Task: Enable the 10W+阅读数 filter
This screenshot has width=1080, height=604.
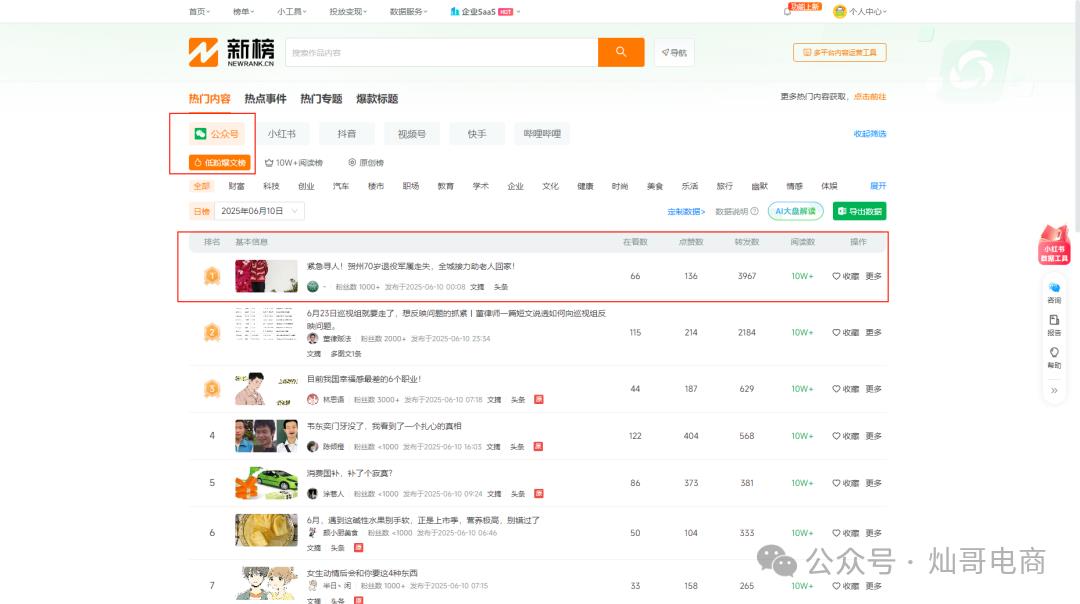Action: pyautogui.click(x=293, y=162)
